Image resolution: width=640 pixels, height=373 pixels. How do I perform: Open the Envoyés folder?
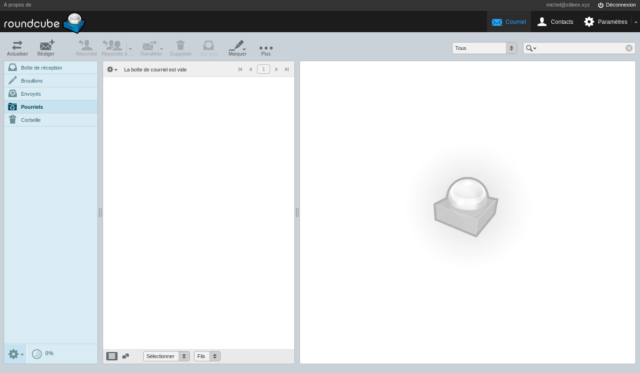coord(51,94)
